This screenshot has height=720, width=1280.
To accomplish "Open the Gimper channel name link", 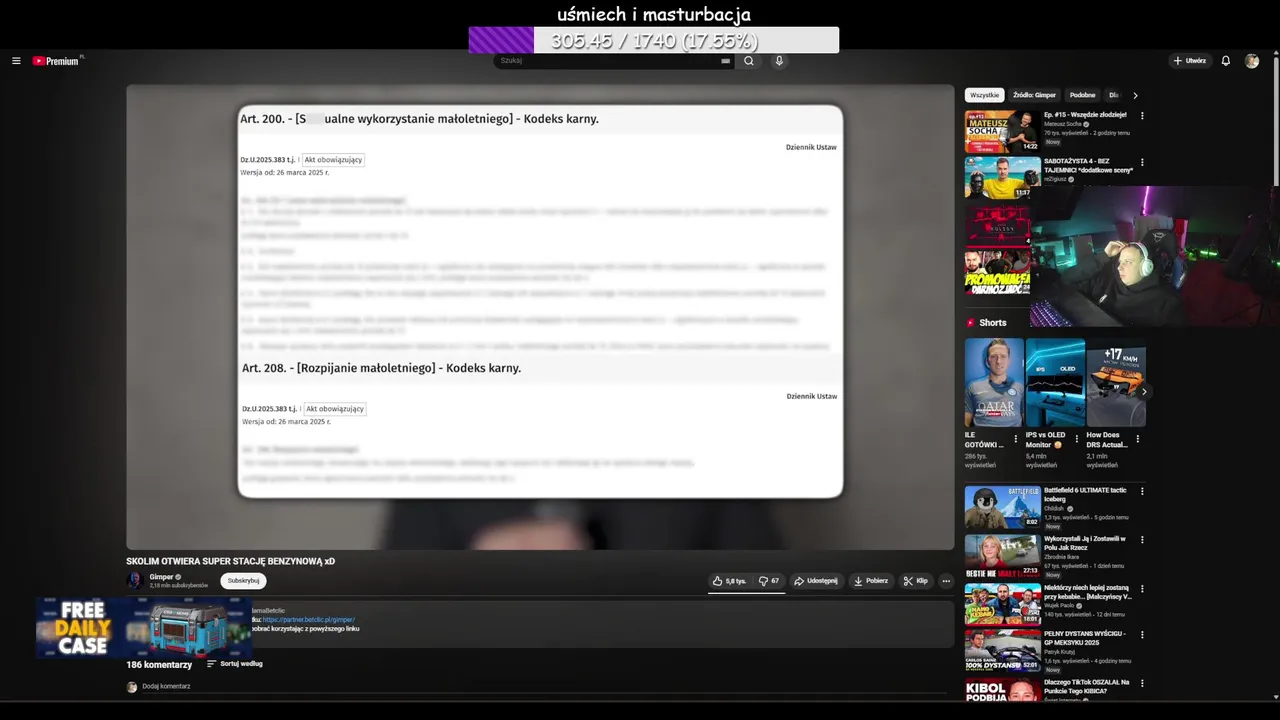I will (162, 577).
